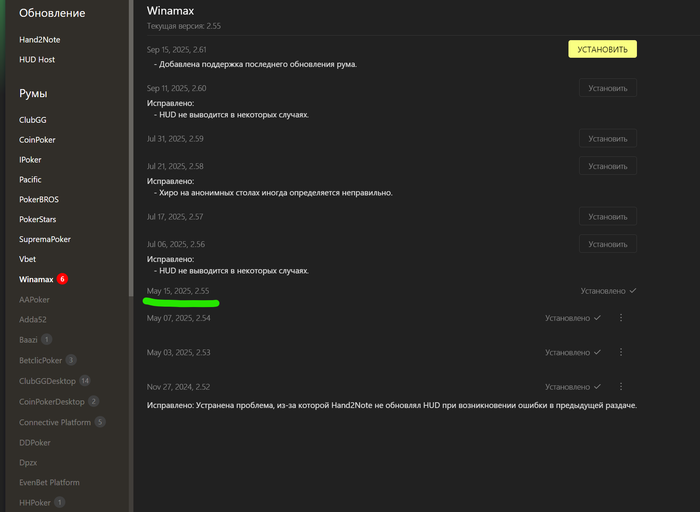Open BetclicPoker room entry
This screenshot has width=700, height=512.
41,360
